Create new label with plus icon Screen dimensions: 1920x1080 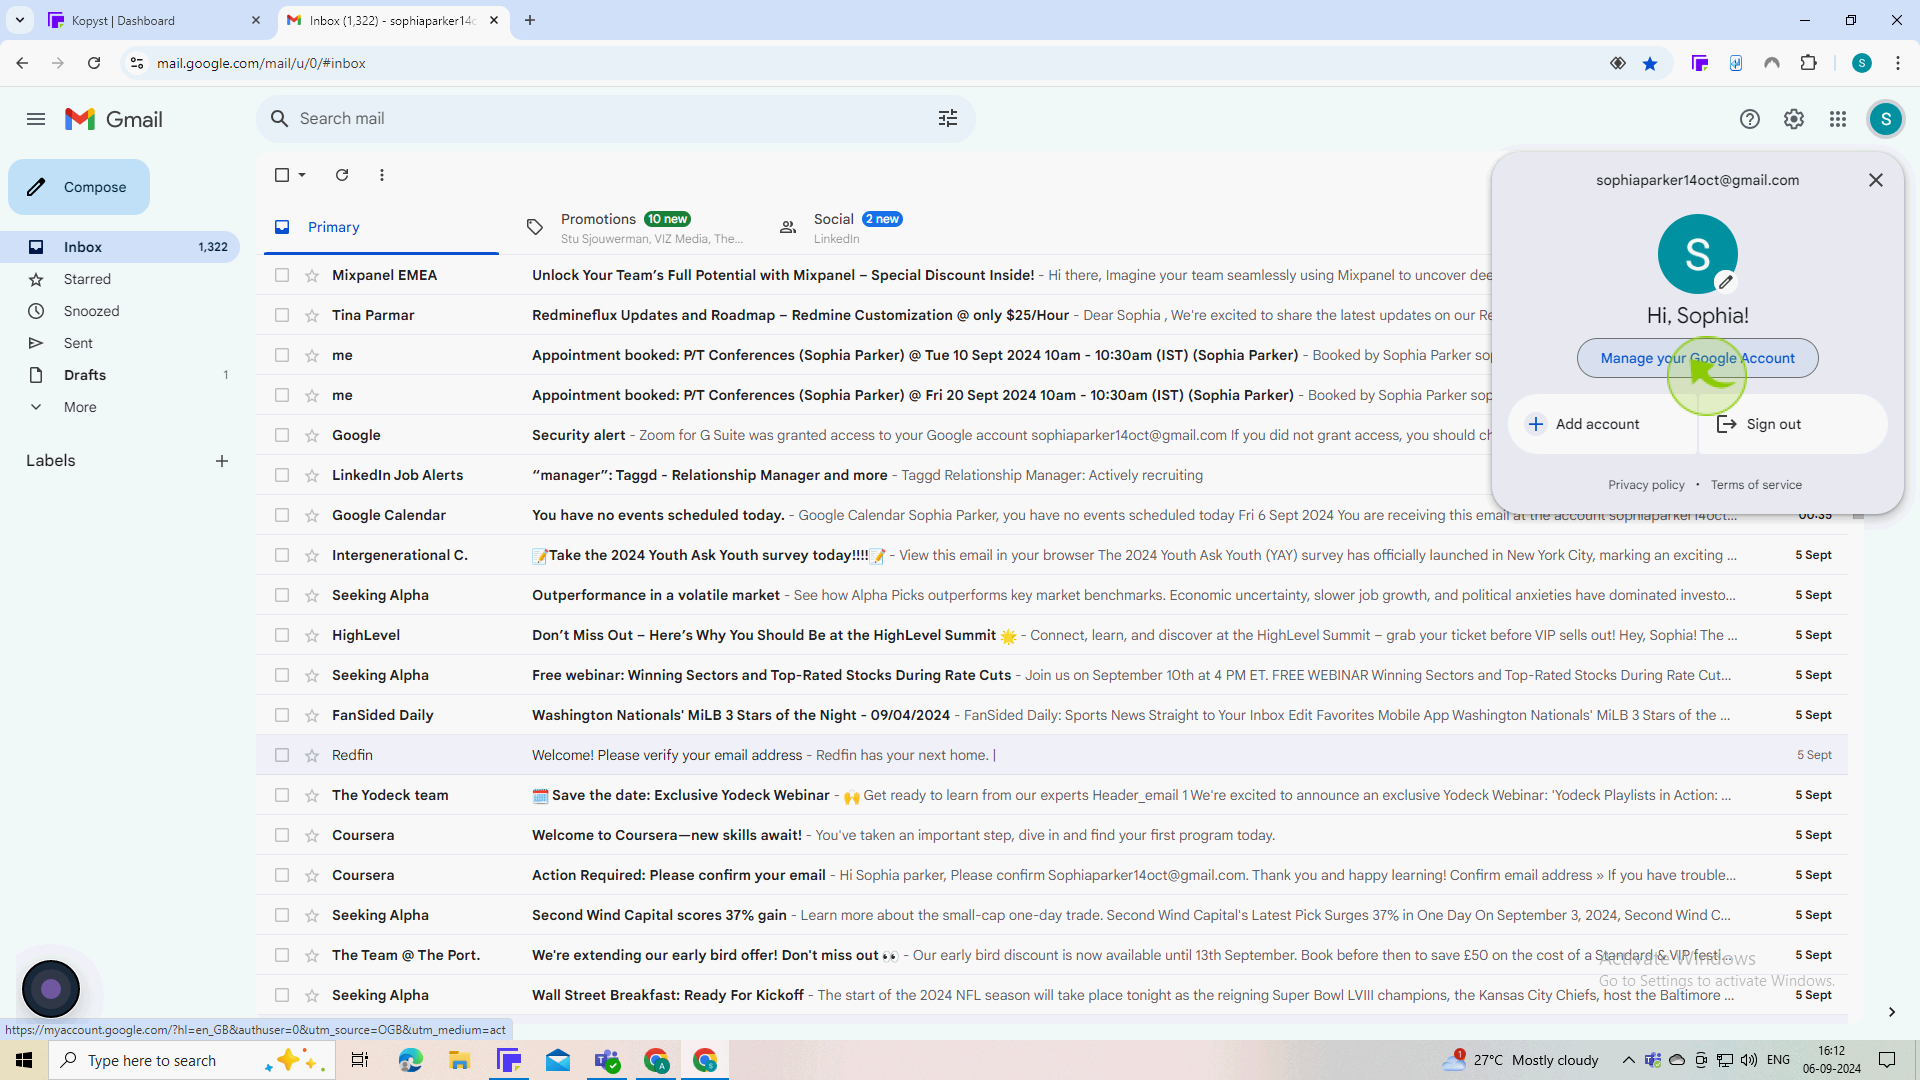coord(222,461)
